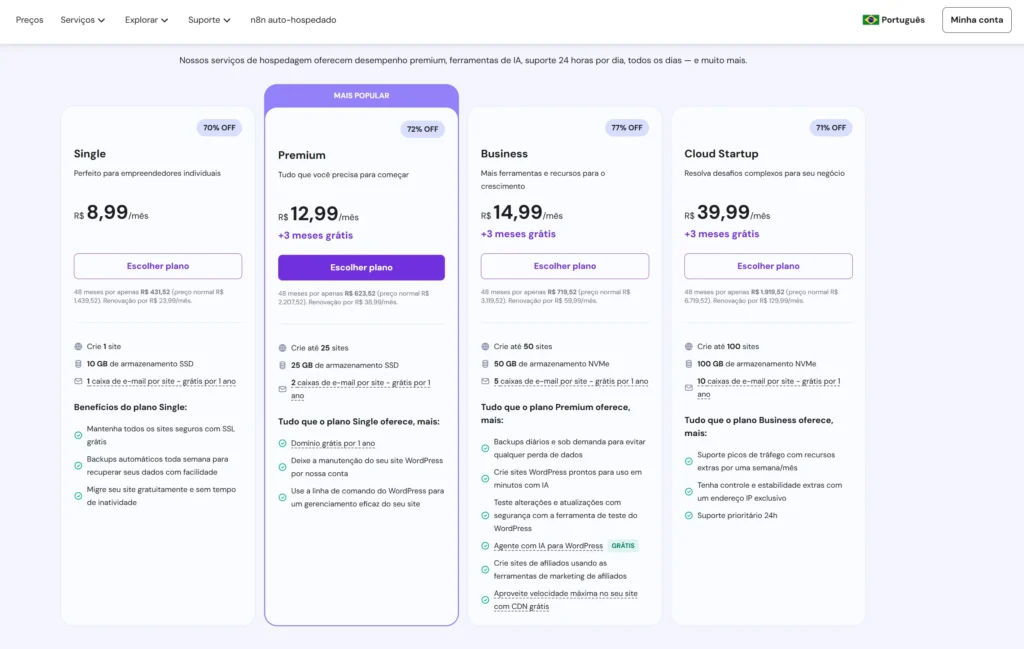
Task: Click checkmark beside 'Suporte prioritário 24h'
Action: (688, 516)
